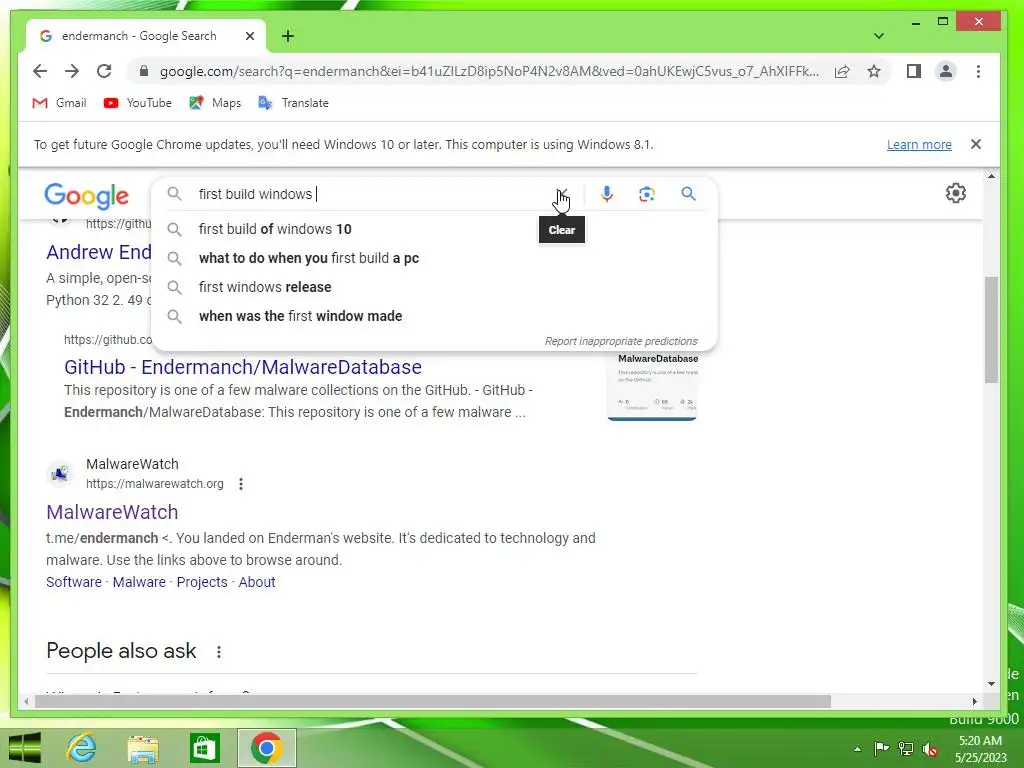Dismiss the Chrome update notification bar
The height and width of the screenshot is (768, 1024).
[x=976, y=144]
